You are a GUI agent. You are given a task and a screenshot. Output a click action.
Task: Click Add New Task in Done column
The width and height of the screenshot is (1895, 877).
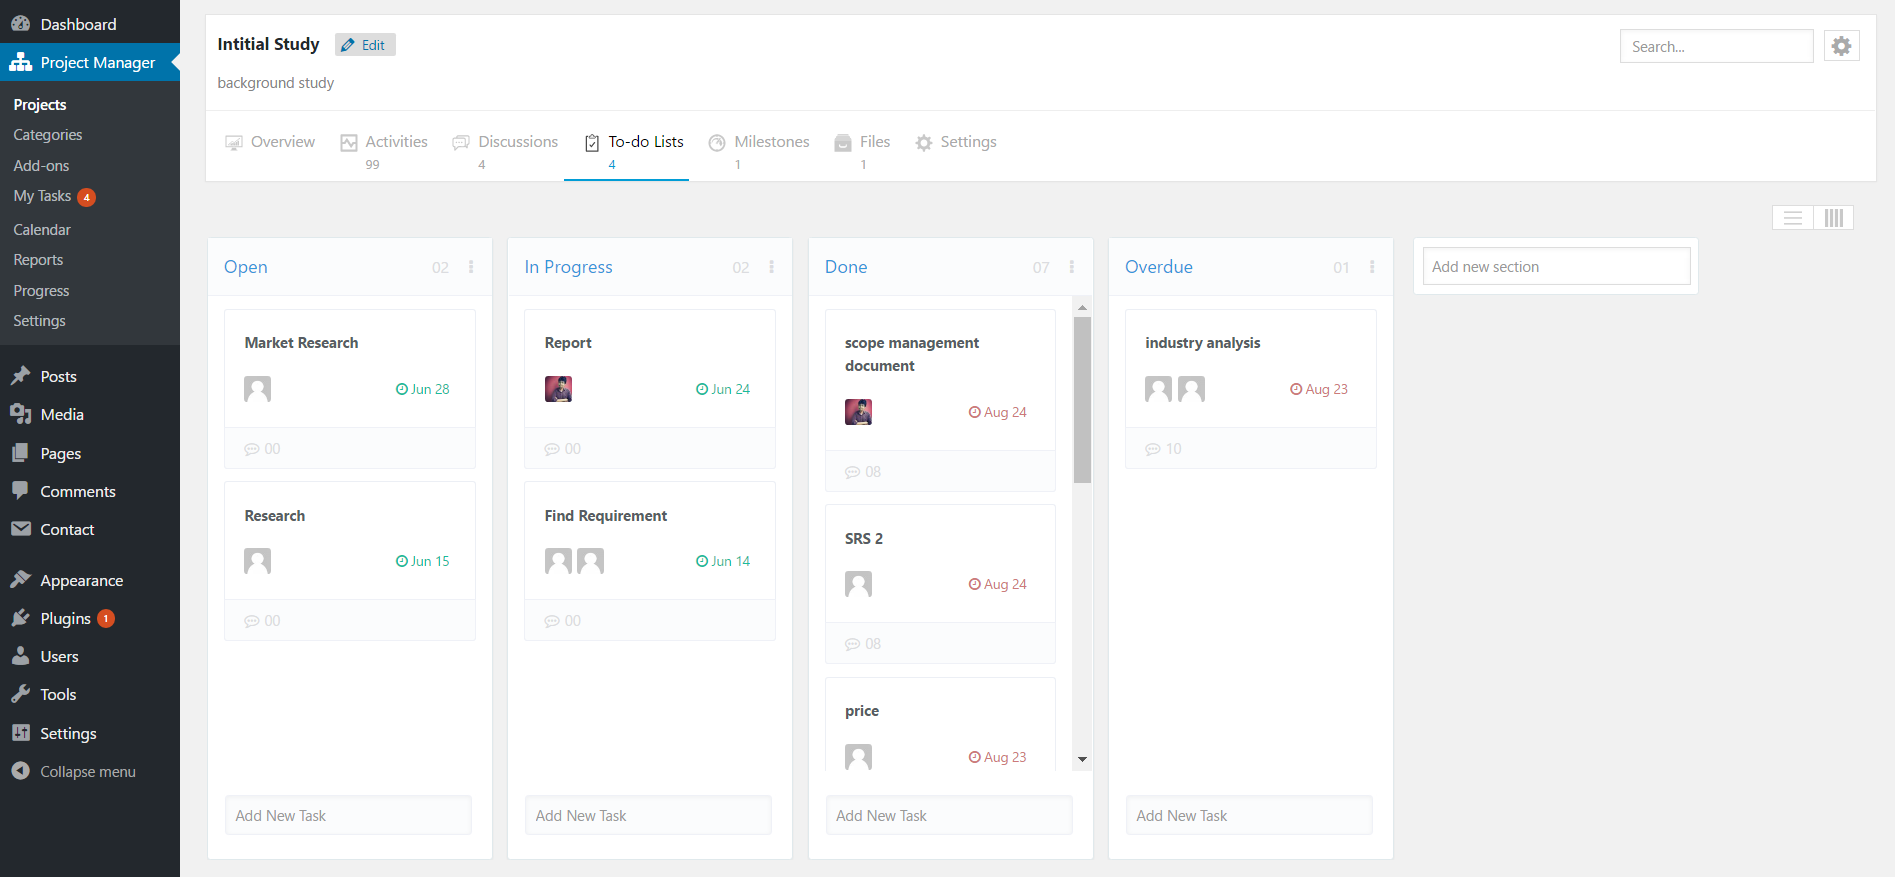pyautogui.click(x=948, y=816)
